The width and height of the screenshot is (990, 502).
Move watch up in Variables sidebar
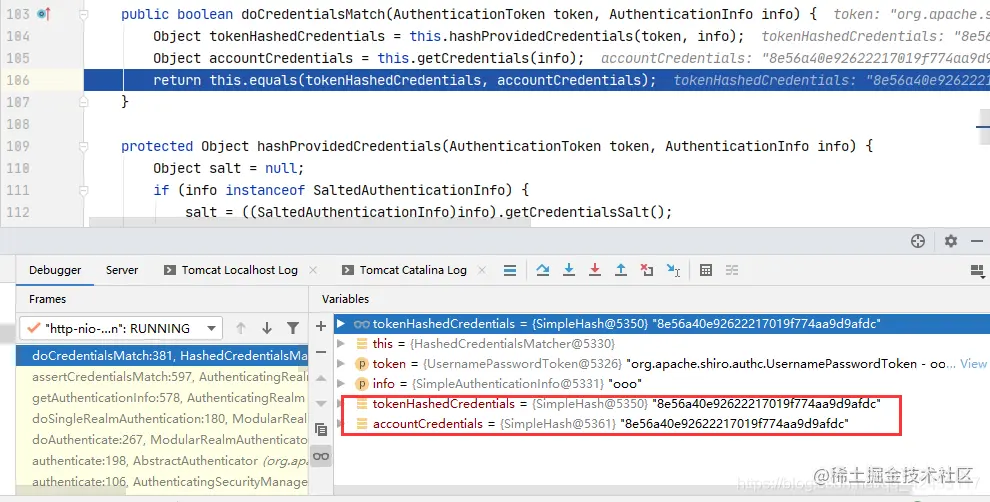(321, 378)
